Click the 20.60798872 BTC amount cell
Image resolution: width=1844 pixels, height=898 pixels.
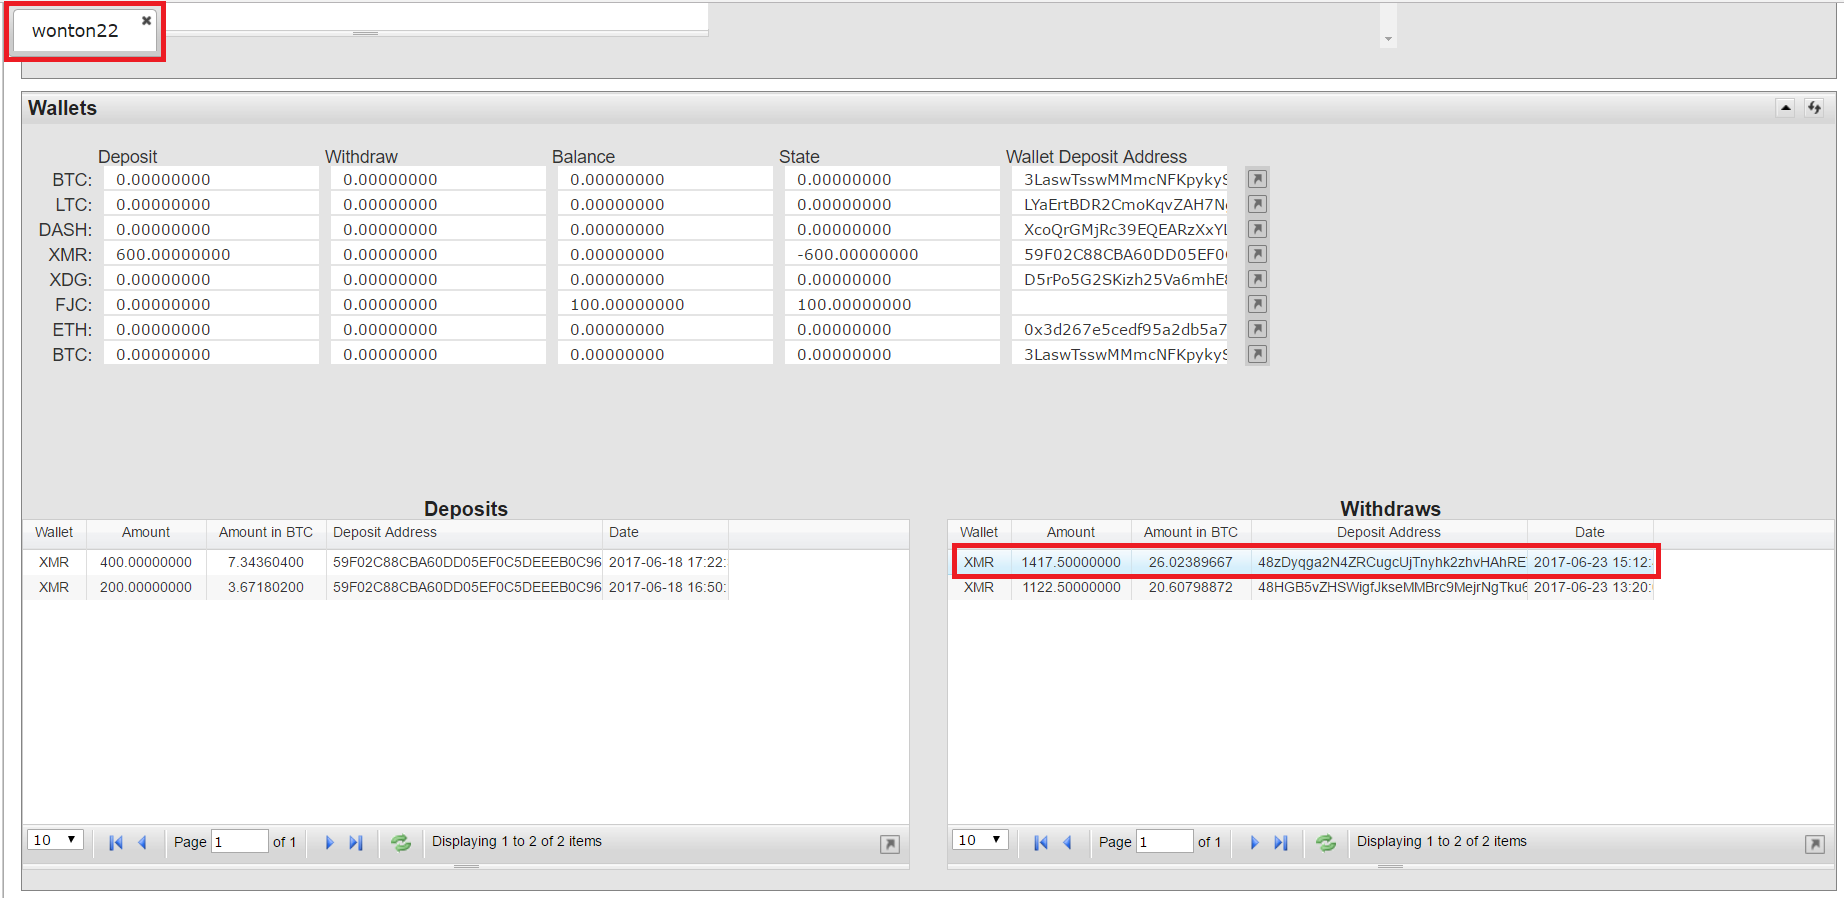click(1191, 587)
